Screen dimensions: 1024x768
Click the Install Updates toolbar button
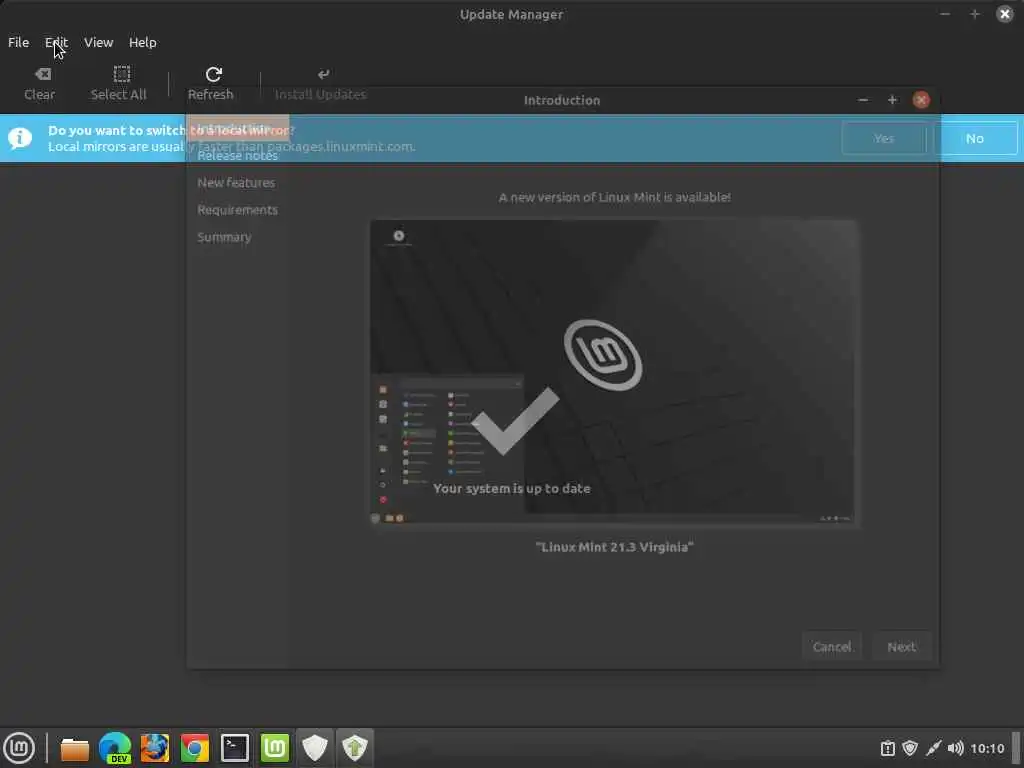321,84
